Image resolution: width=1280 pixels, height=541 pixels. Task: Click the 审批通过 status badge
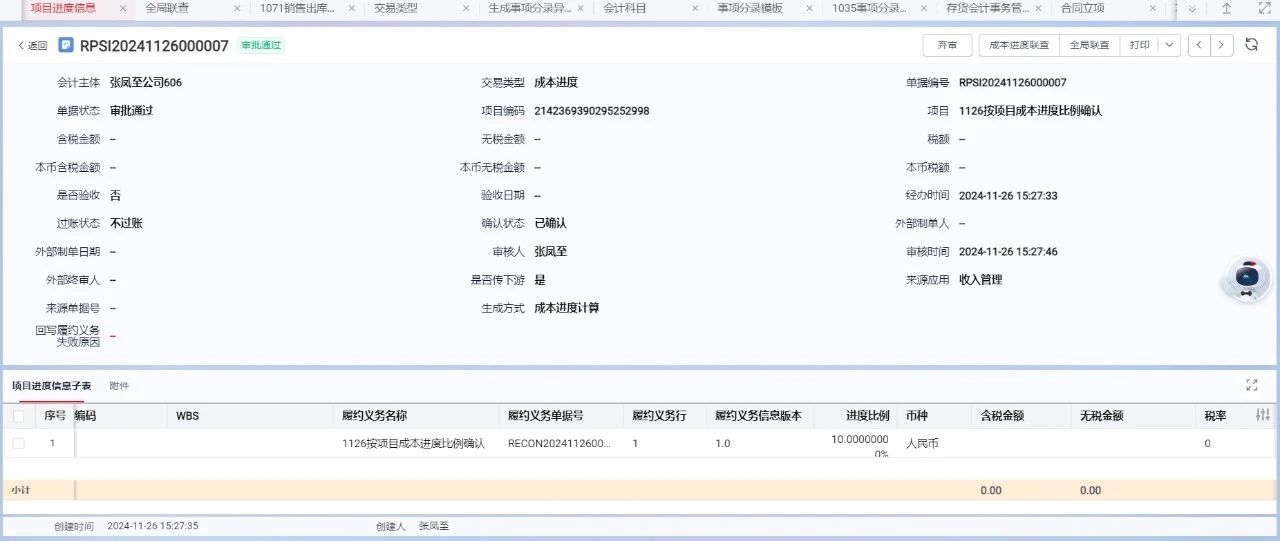(x=261, y=46)
